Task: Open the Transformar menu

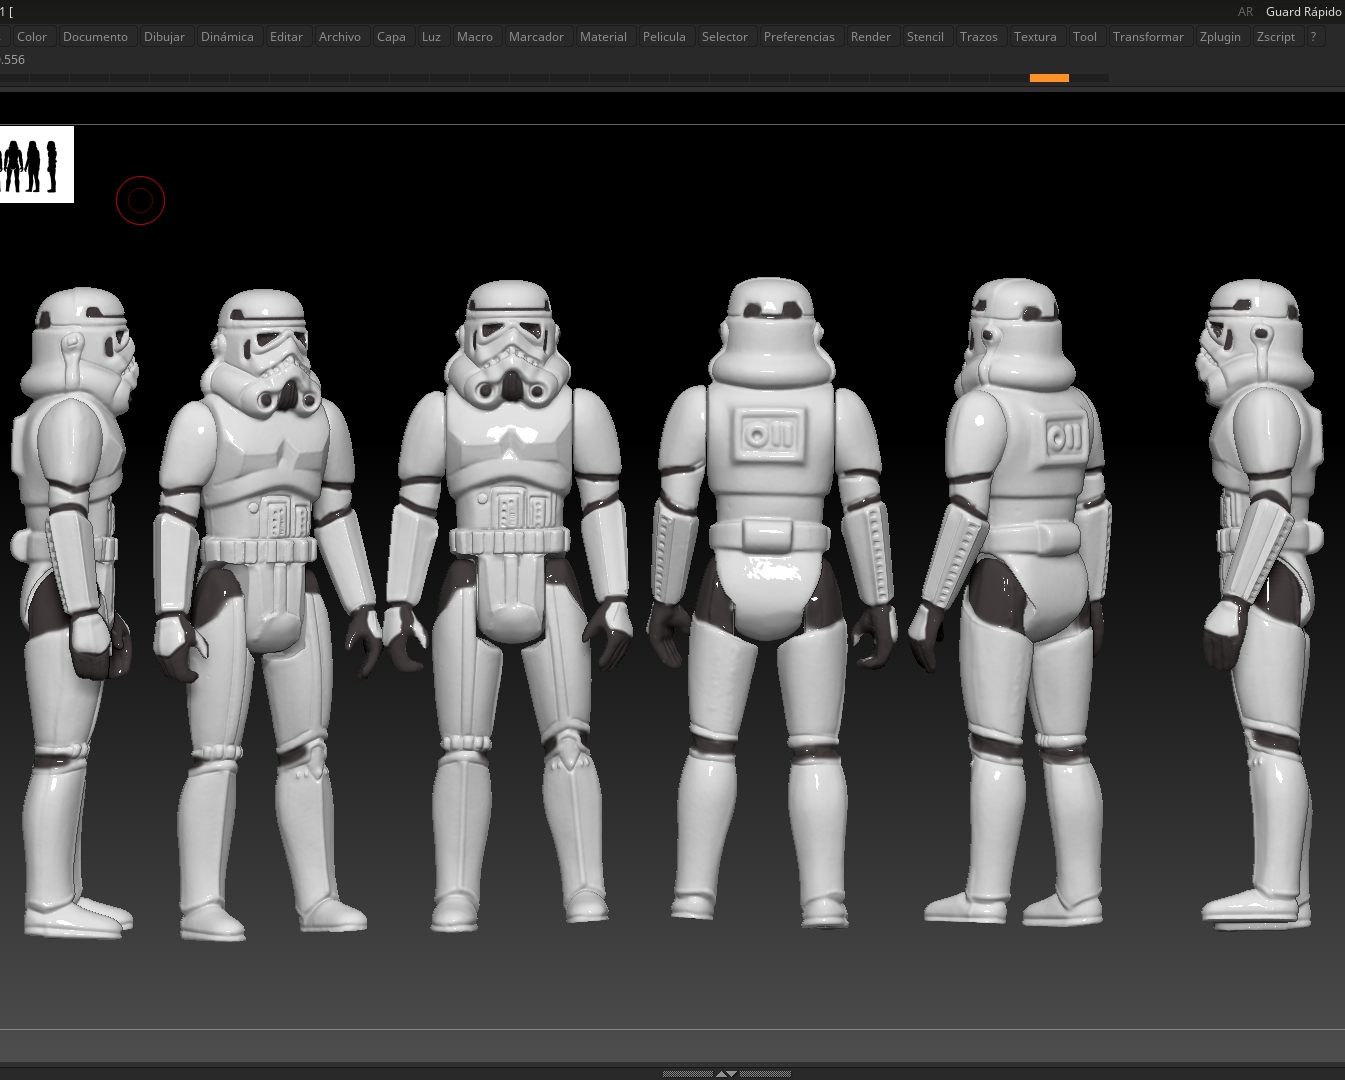Action: pos(1147,37)
